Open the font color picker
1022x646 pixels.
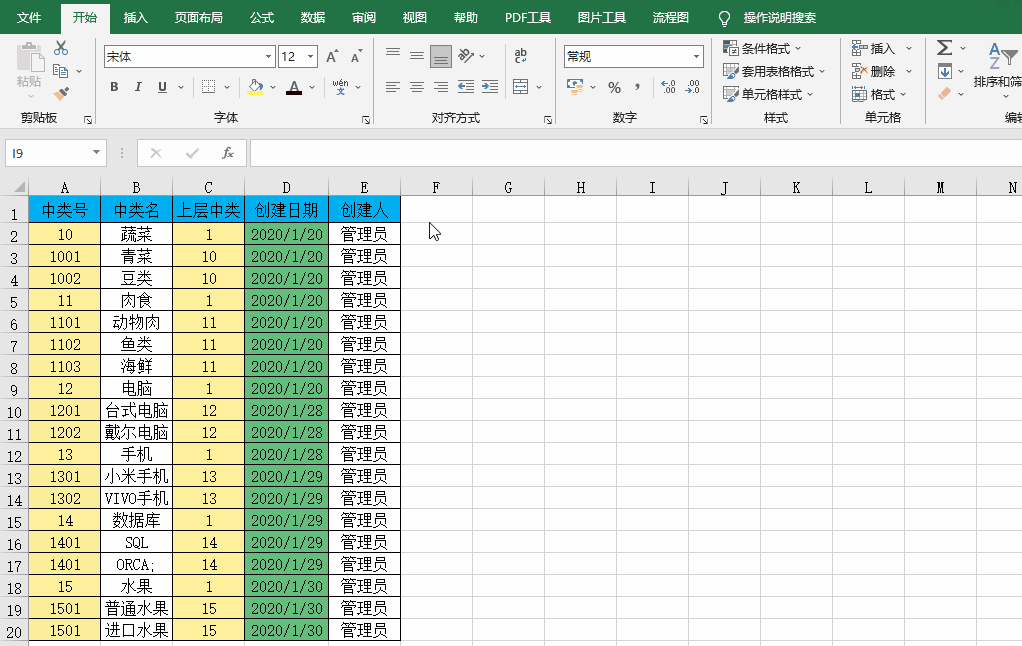pos(294,88)
